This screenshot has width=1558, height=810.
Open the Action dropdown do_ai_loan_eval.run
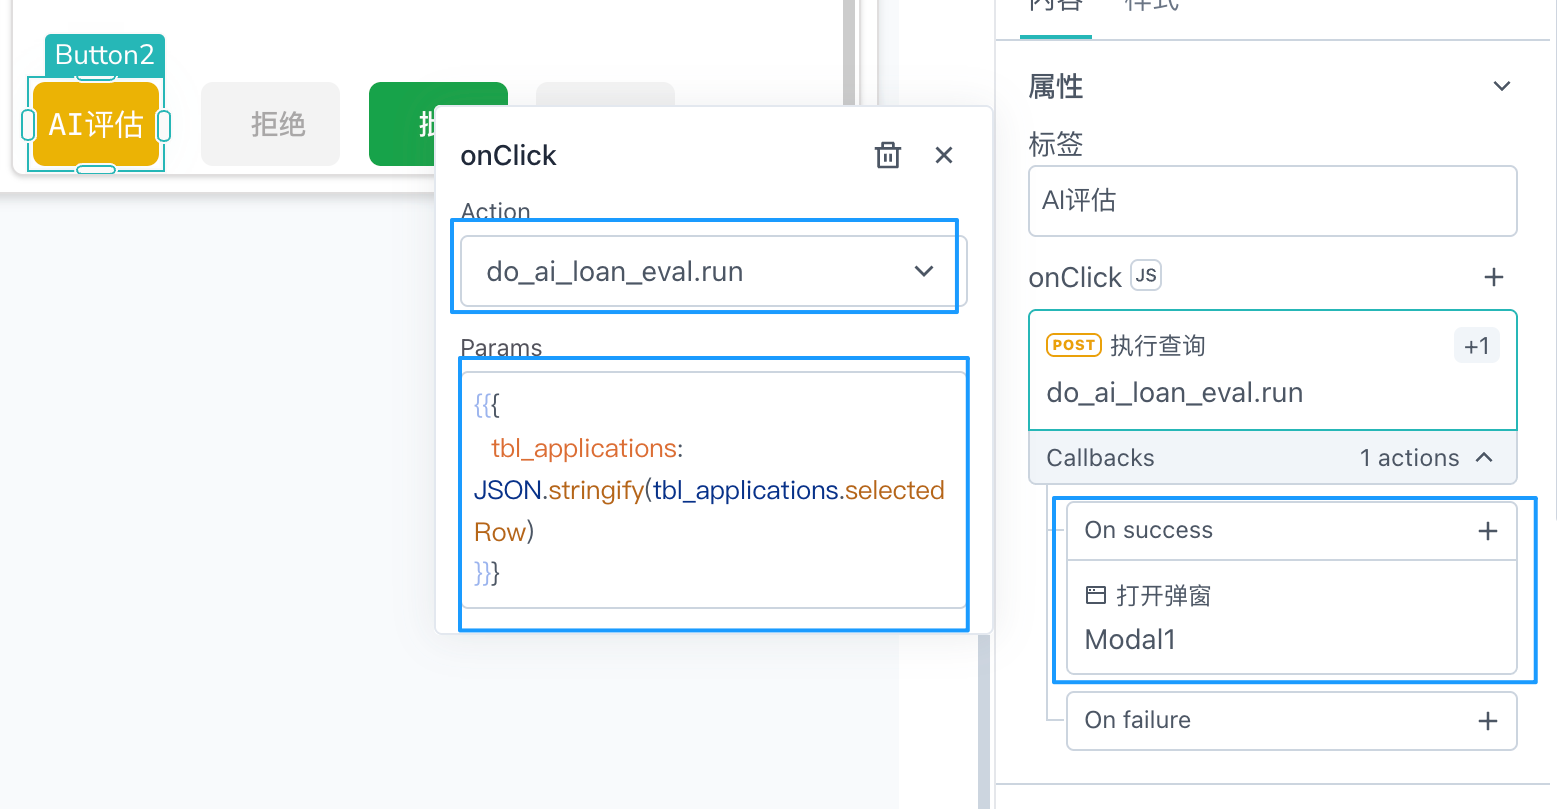click(x=713, y=271)
